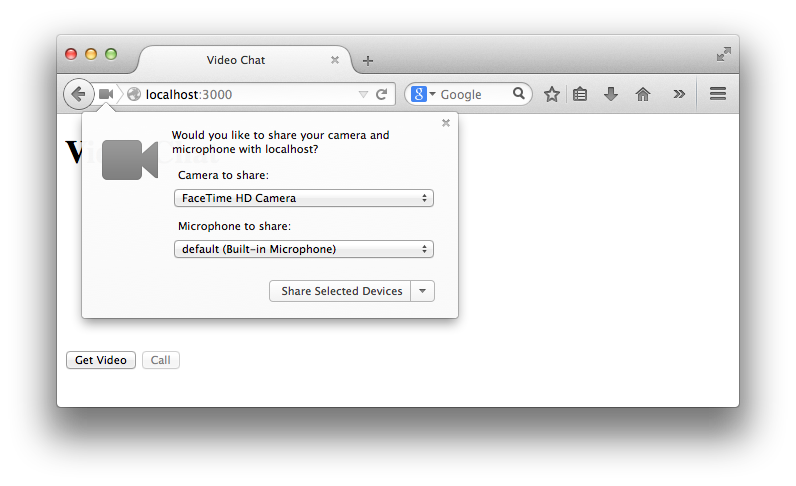Expand the Share Selected Devices options arrow
The width and height of the screenshot is (796, 486).
pos(423,291)
